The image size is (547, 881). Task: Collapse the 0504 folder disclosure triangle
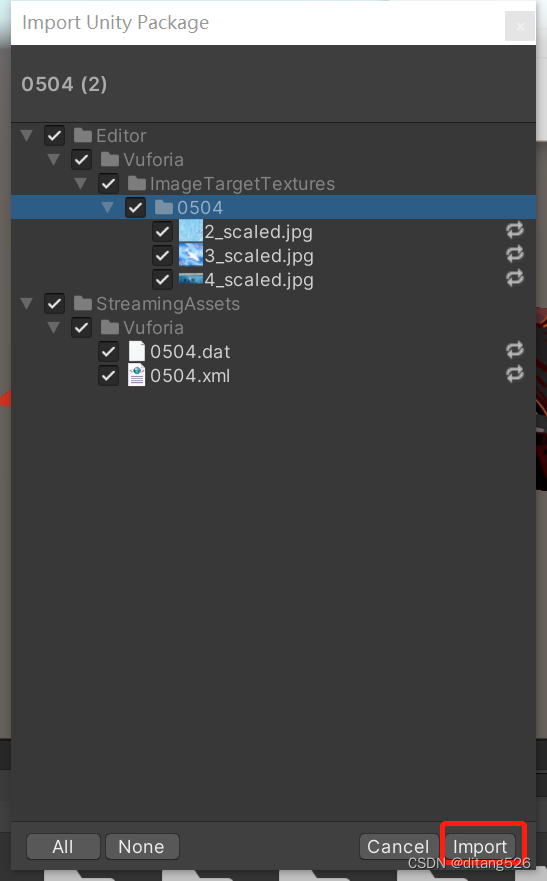click(x=107, y=207)
